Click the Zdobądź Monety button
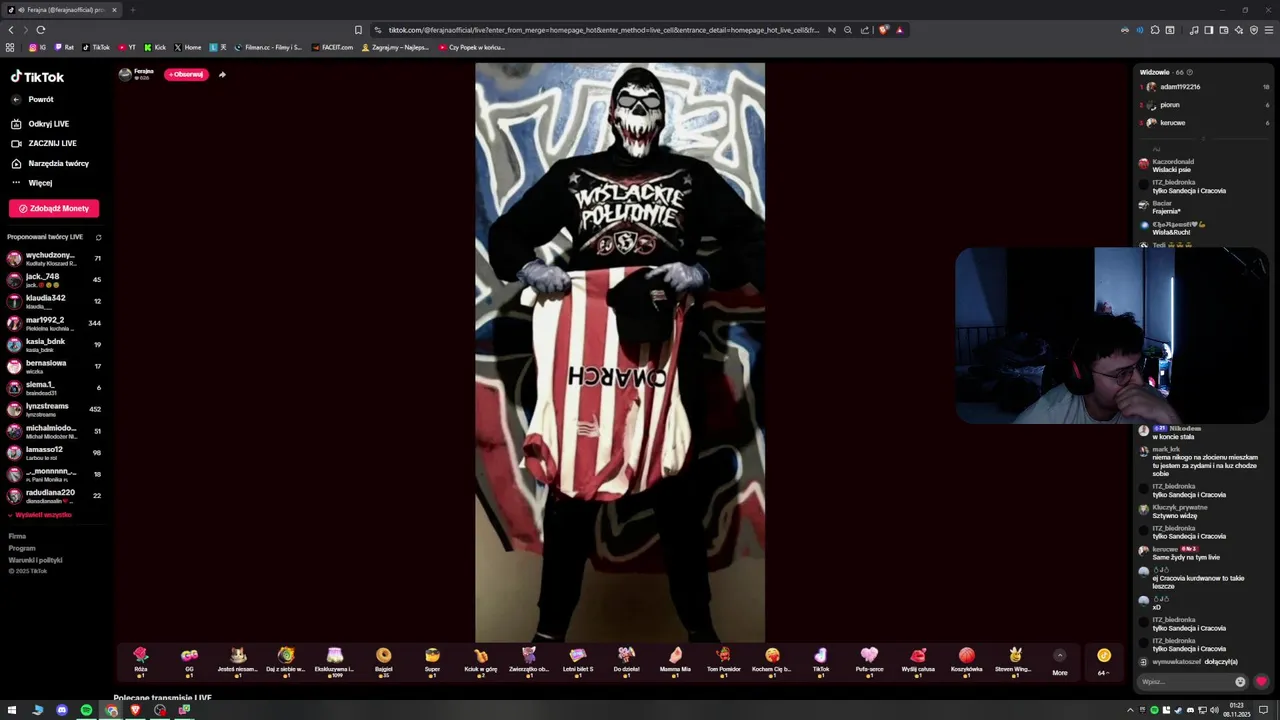The image size is (1280, 720). pyautogui.click(x=54, y=208)
